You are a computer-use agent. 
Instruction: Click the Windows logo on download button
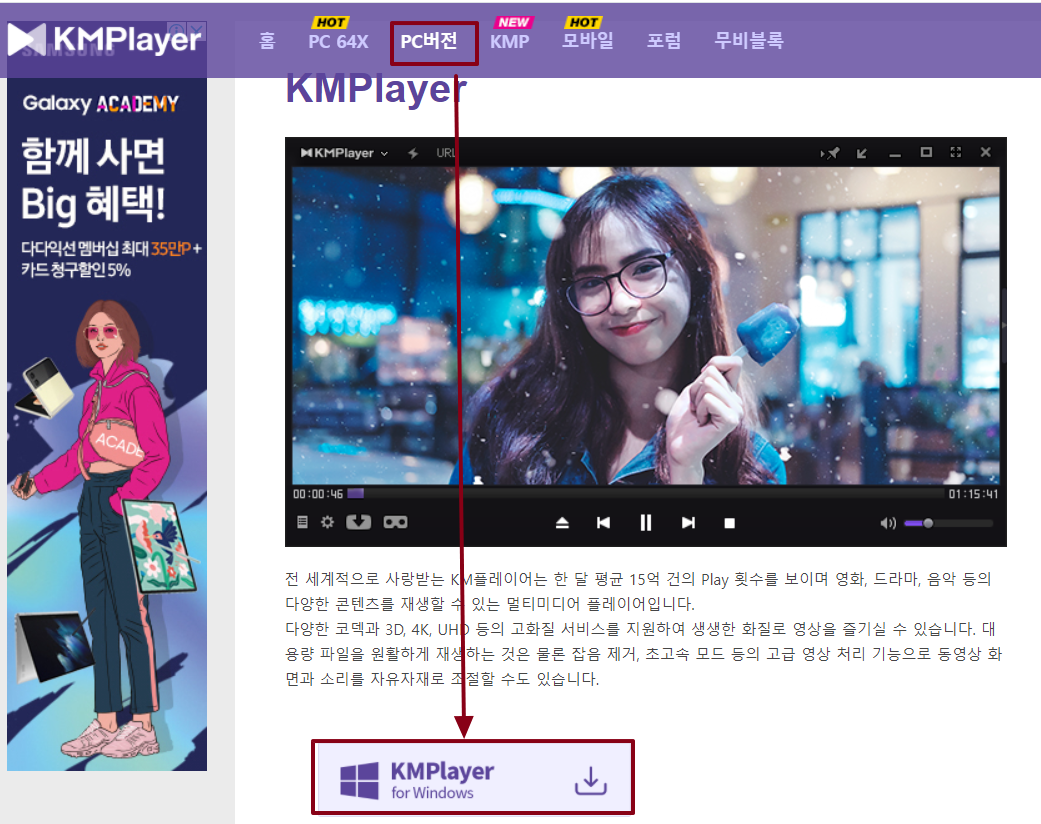tap(359, 780)
